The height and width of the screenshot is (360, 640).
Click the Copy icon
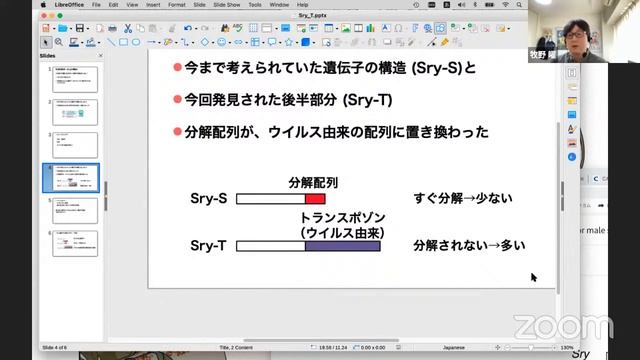click(x=140, y=28)
